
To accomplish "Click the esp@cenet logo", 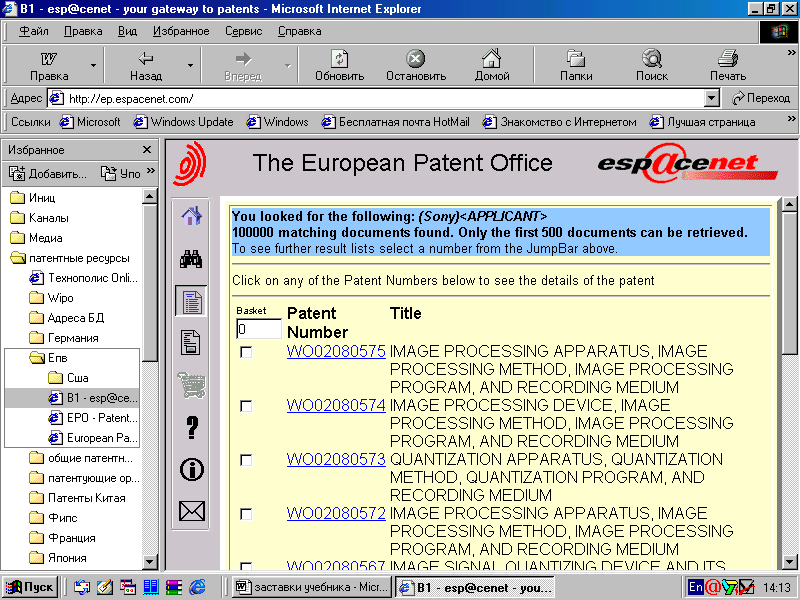I will (x=687, y=163).
